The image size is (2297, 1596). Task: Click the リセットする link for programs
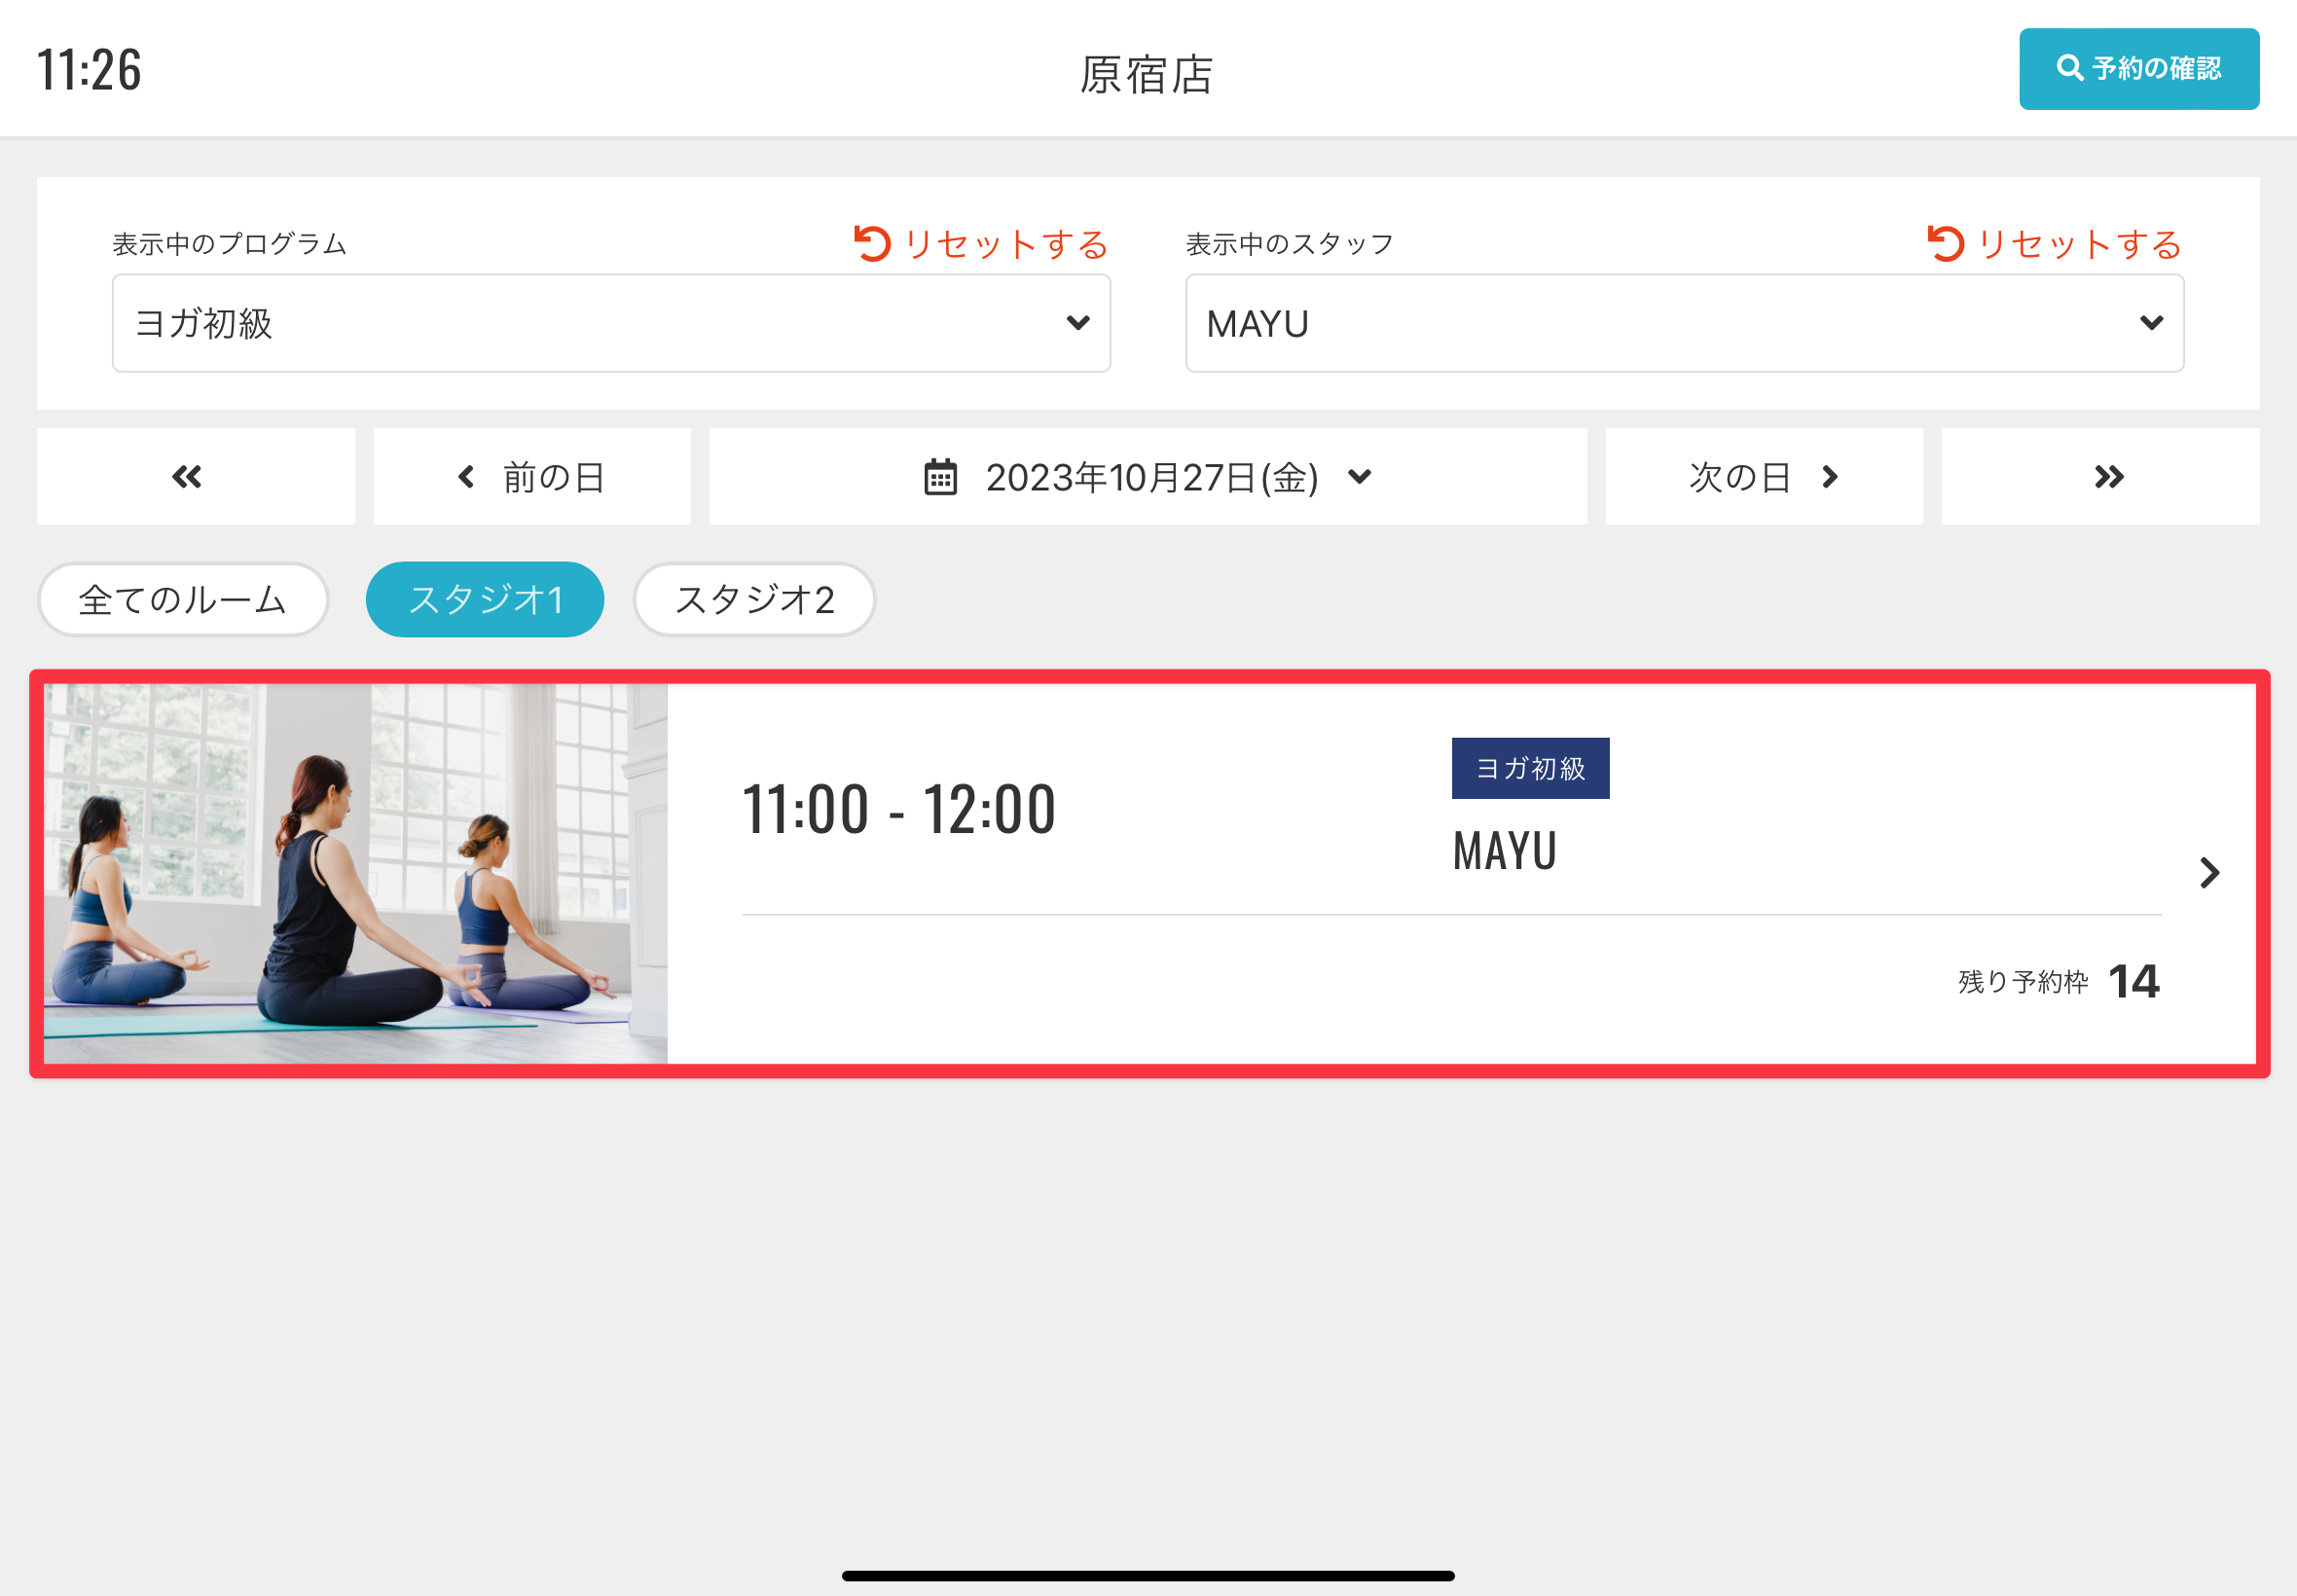[x=1005, y=243]
